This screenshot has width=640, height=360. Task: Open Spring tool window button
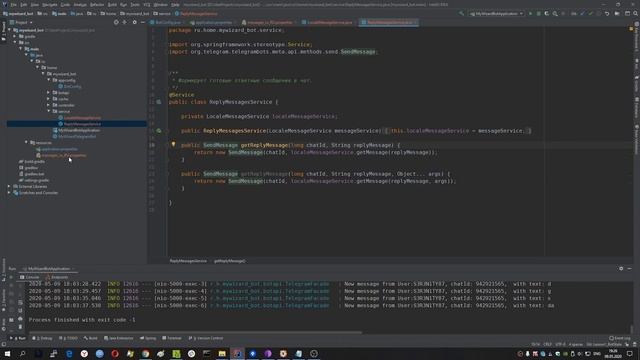click(149, 338)
